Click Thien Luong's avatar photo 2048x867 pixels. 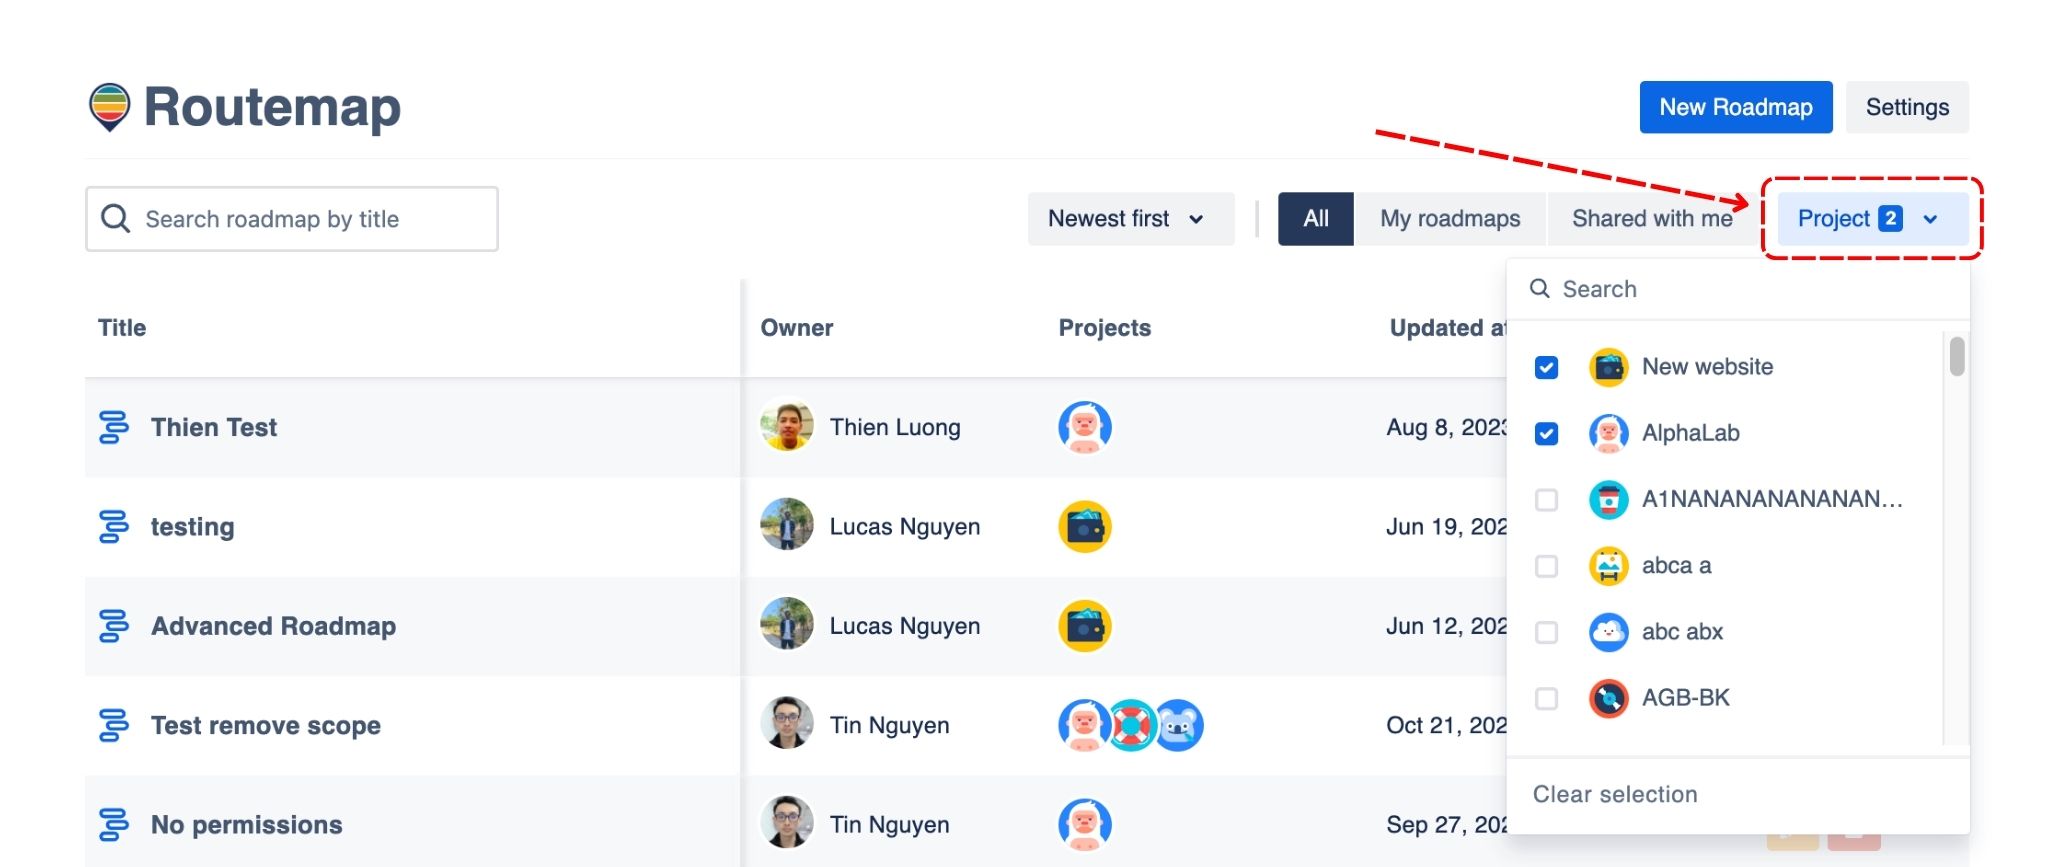pos(787,426)
